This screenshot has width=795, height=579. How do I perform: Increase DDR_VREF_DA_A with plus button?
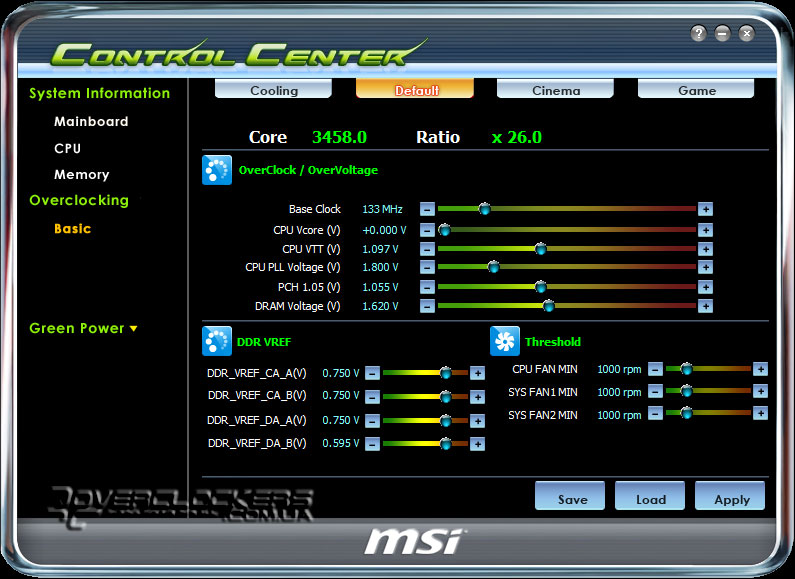coord(477,421)
